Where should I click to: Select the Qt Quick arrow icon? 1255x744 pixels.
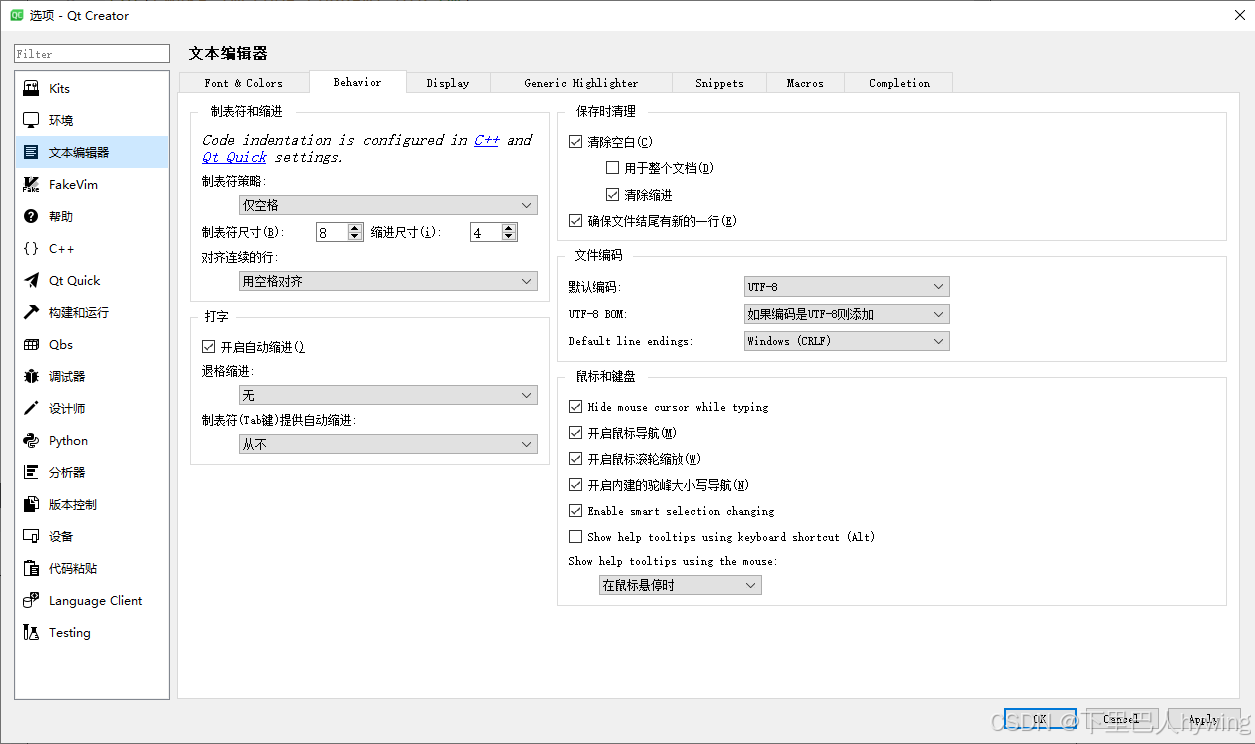[31, 281]
